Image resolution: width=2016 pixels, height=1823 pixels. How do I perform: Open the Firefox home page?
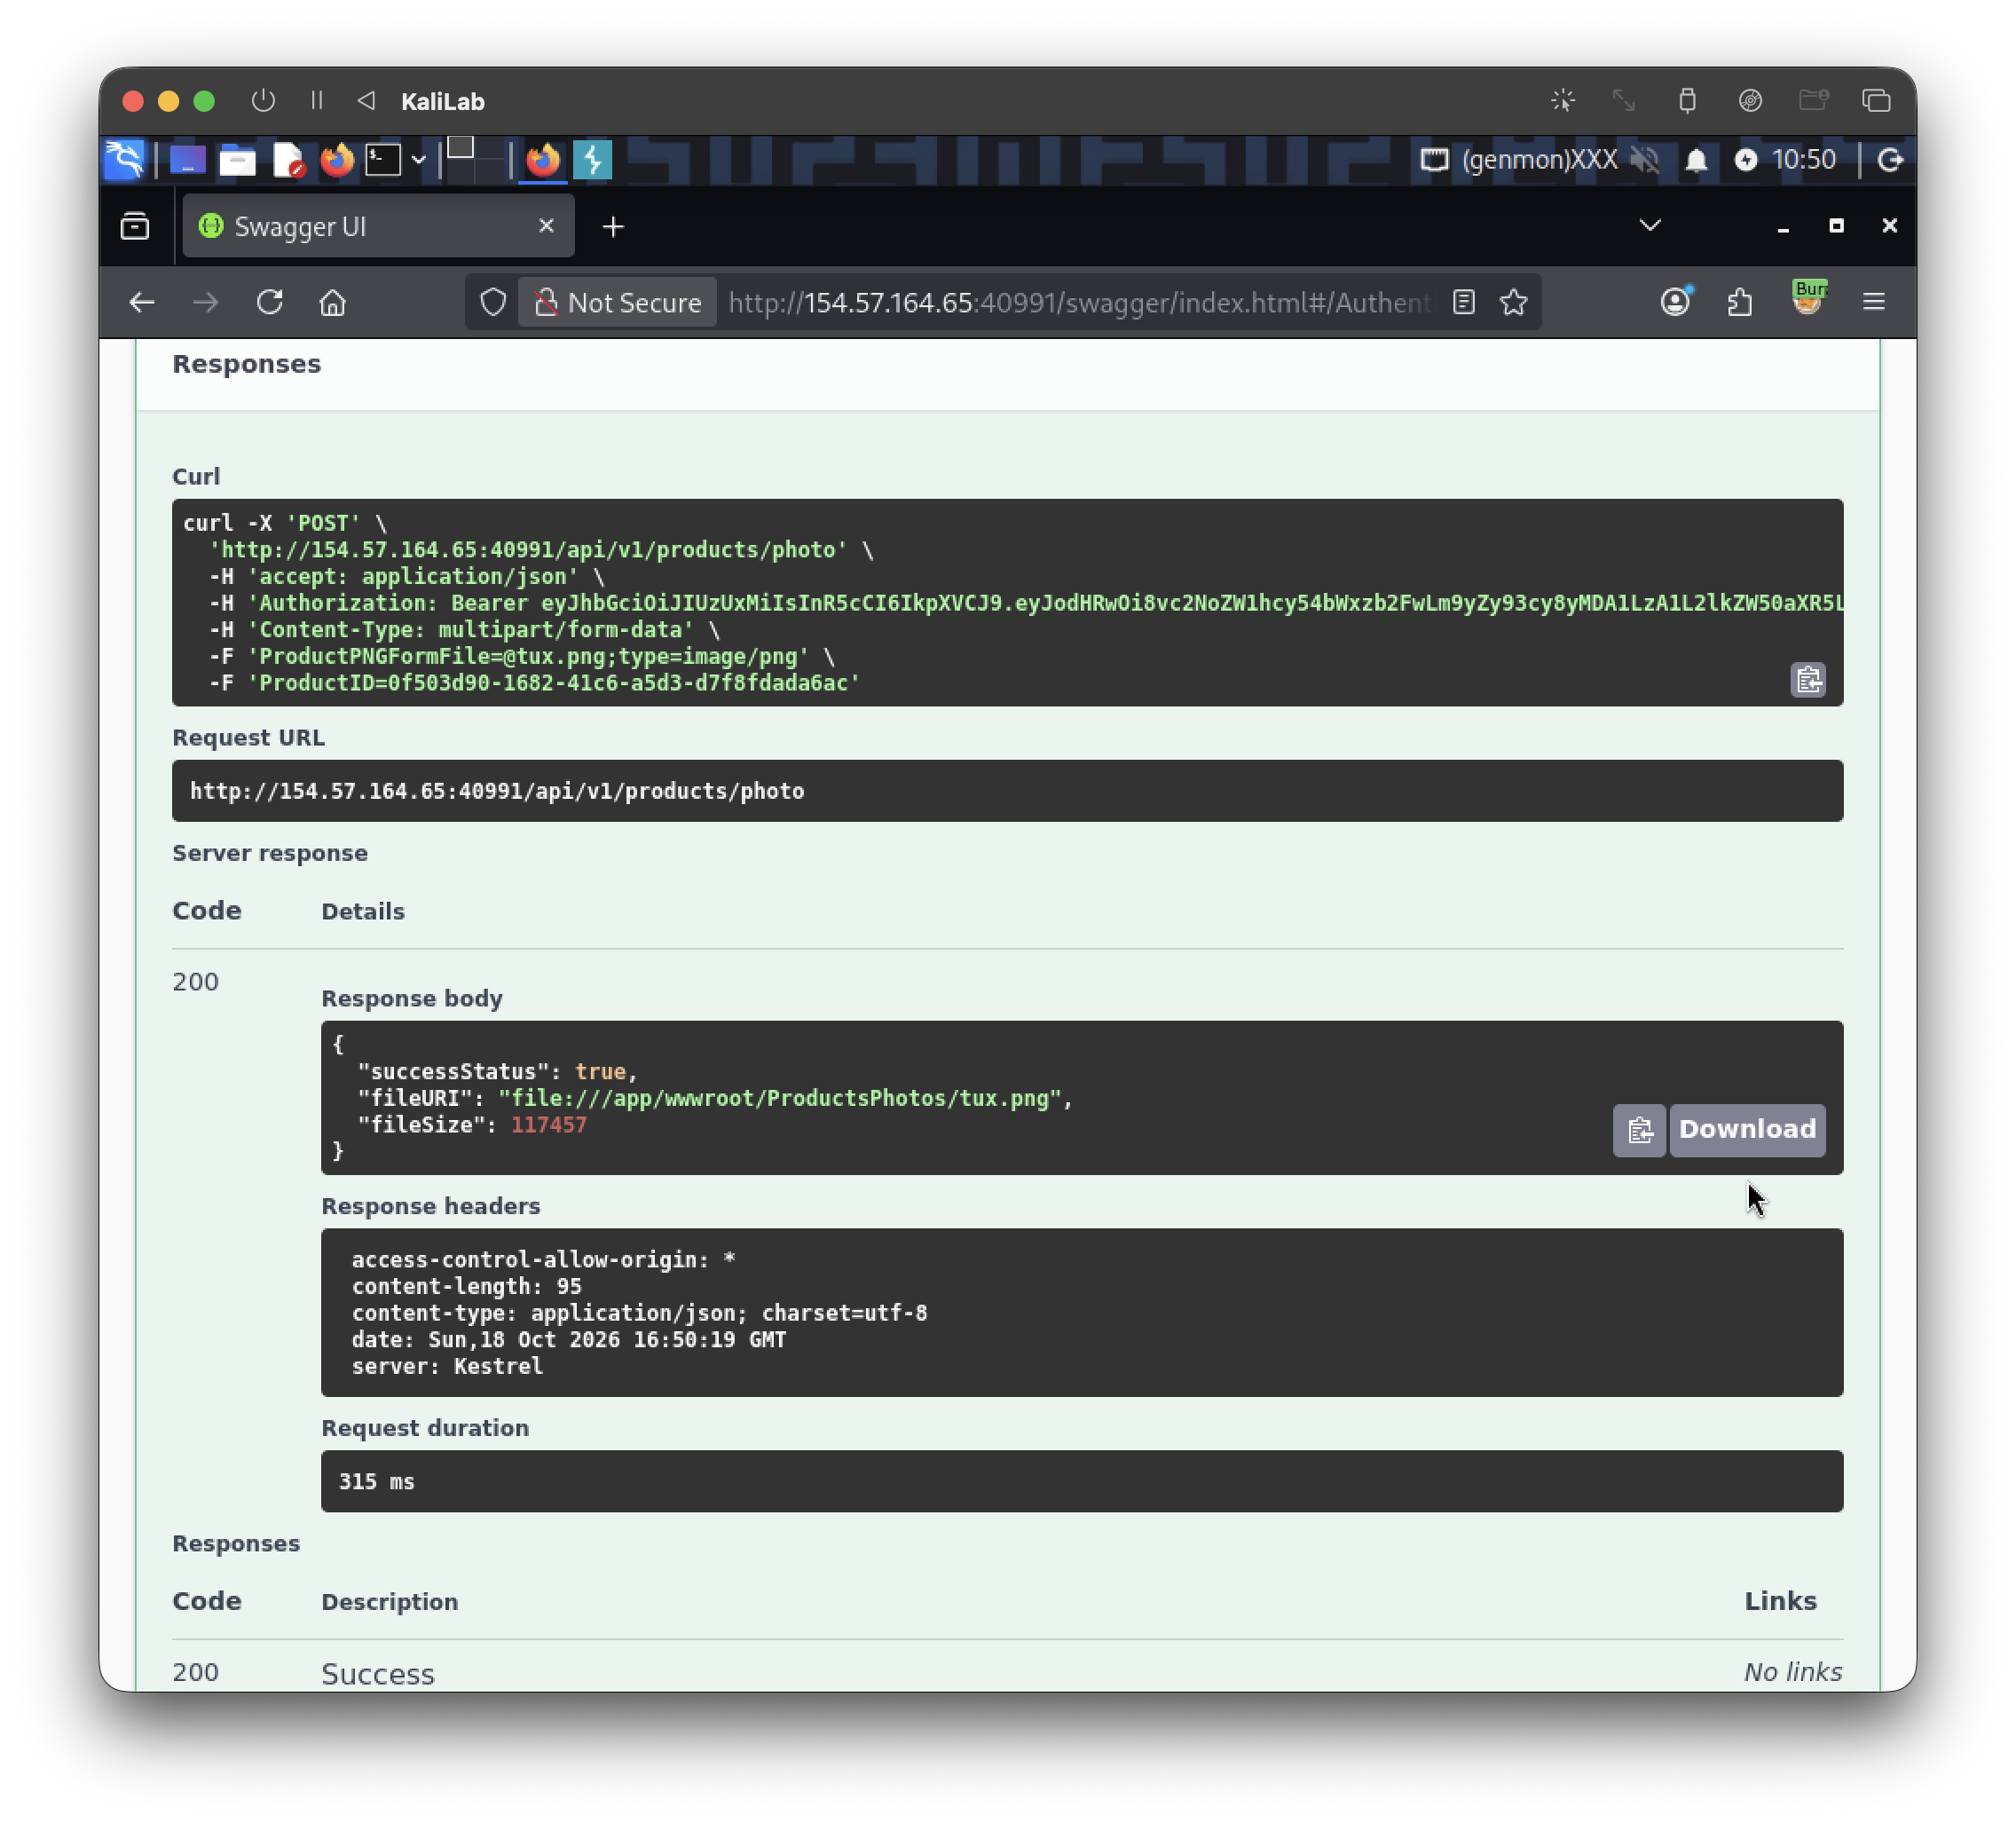coord(333,302)
